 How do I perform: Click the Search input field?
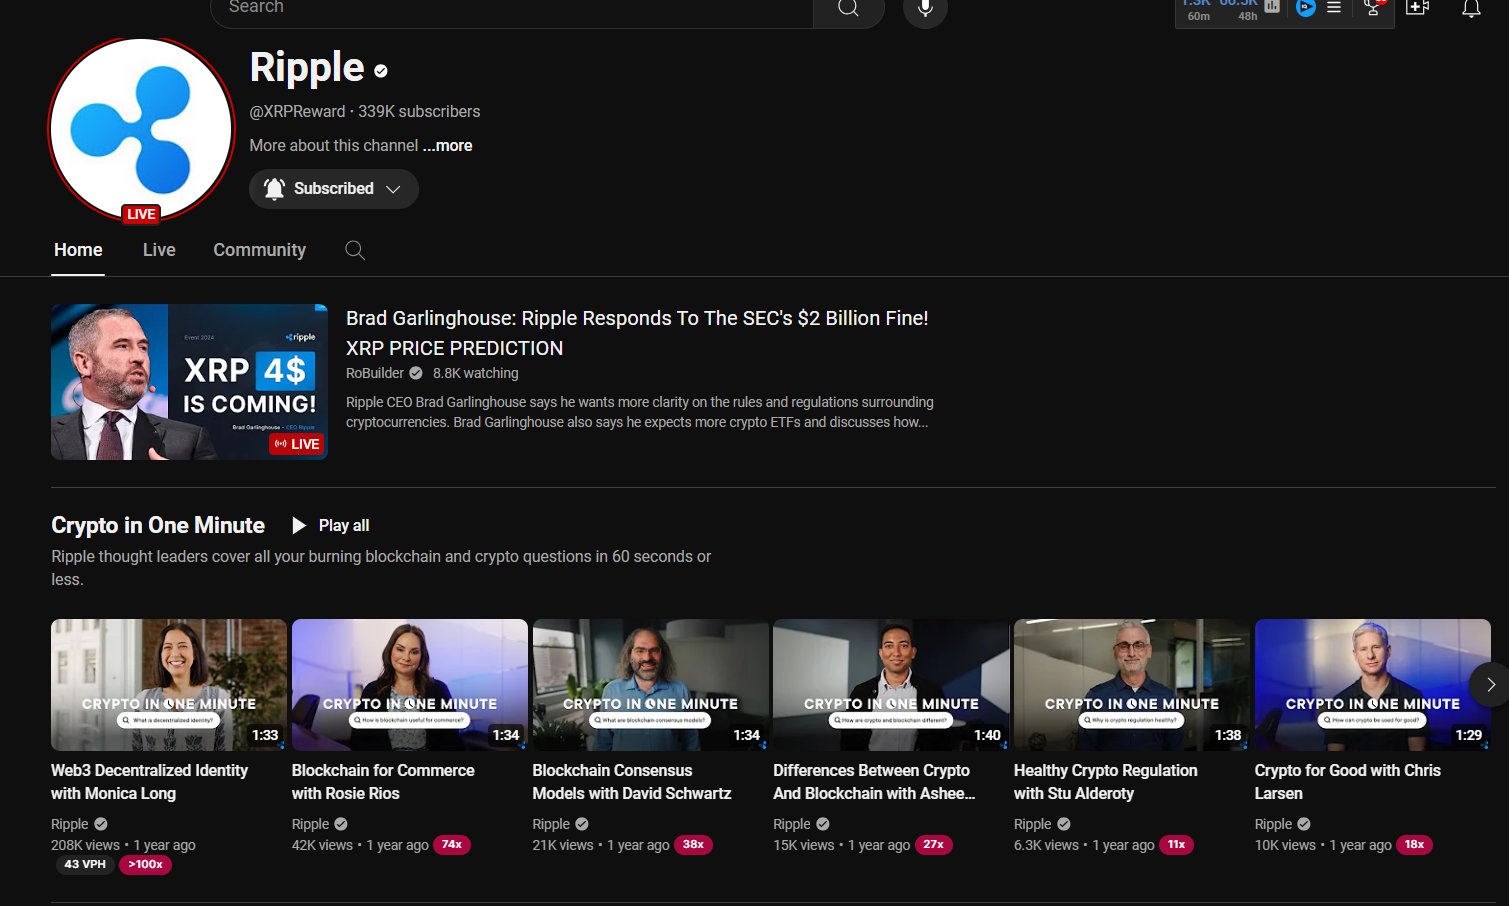pos(512,9)
